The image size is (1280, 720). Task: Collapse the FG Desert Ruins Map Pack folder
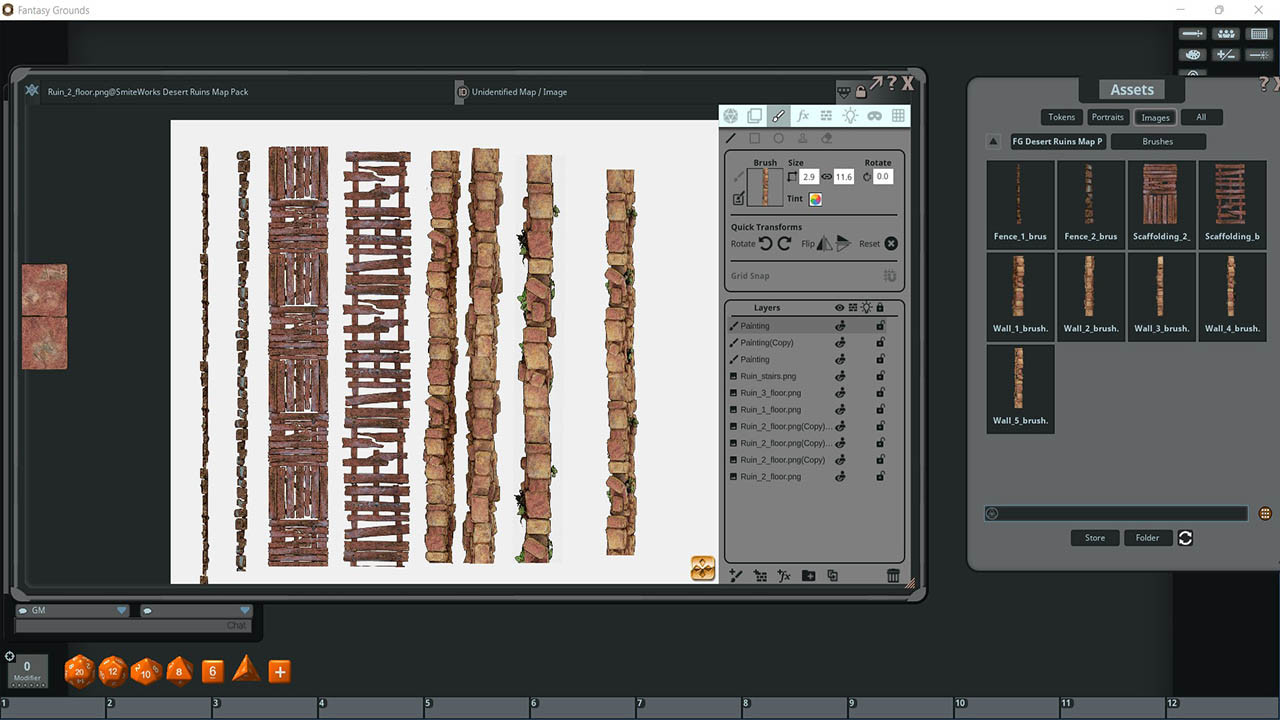(992, 141)
